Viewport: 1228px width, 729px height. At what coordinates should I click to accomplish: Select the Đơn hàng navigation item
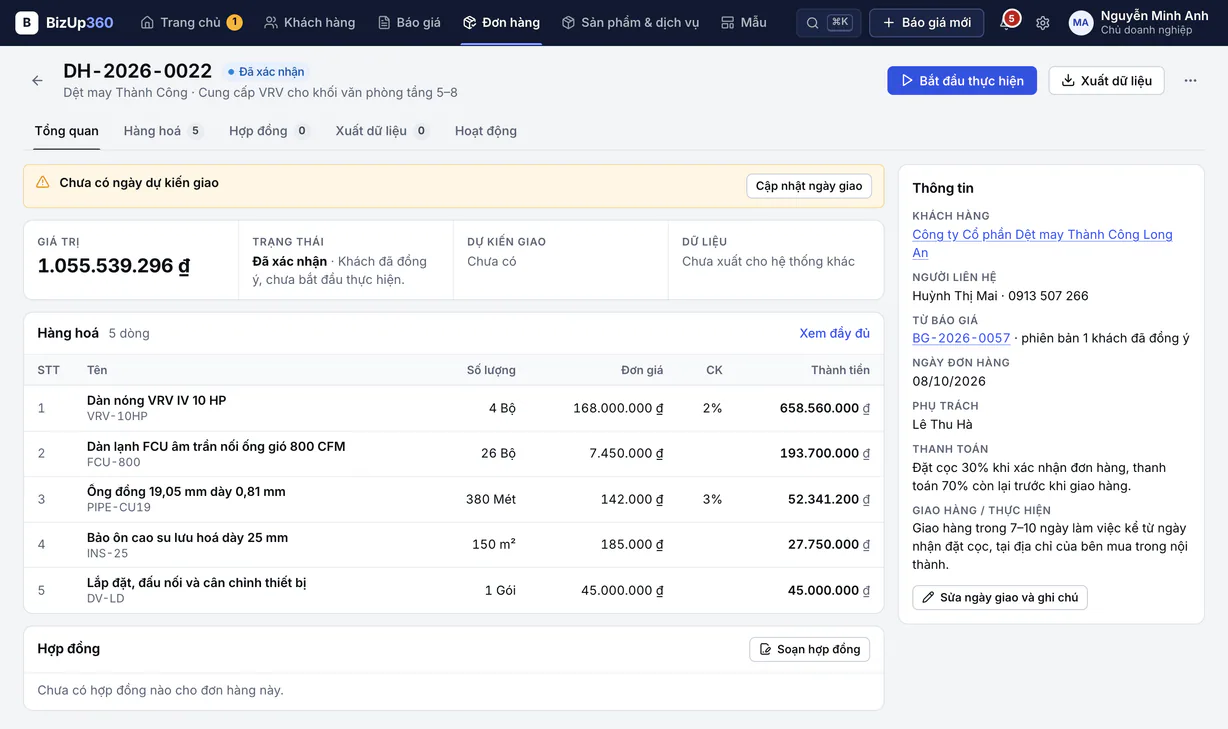501,22
